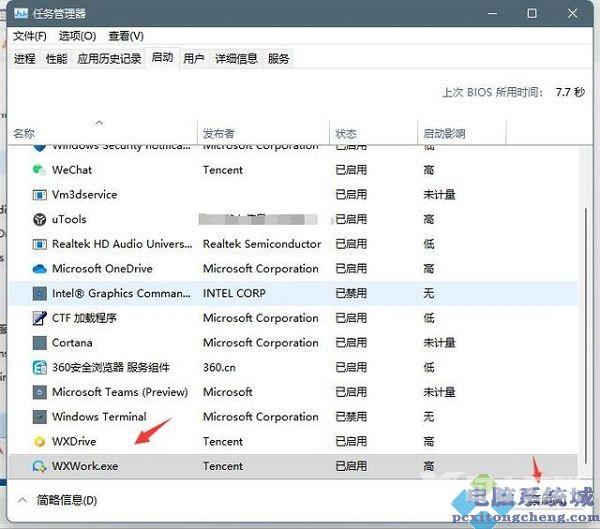Click the Windows Terminal icon
Screen dimensions: 600x529
click(39, 416)
